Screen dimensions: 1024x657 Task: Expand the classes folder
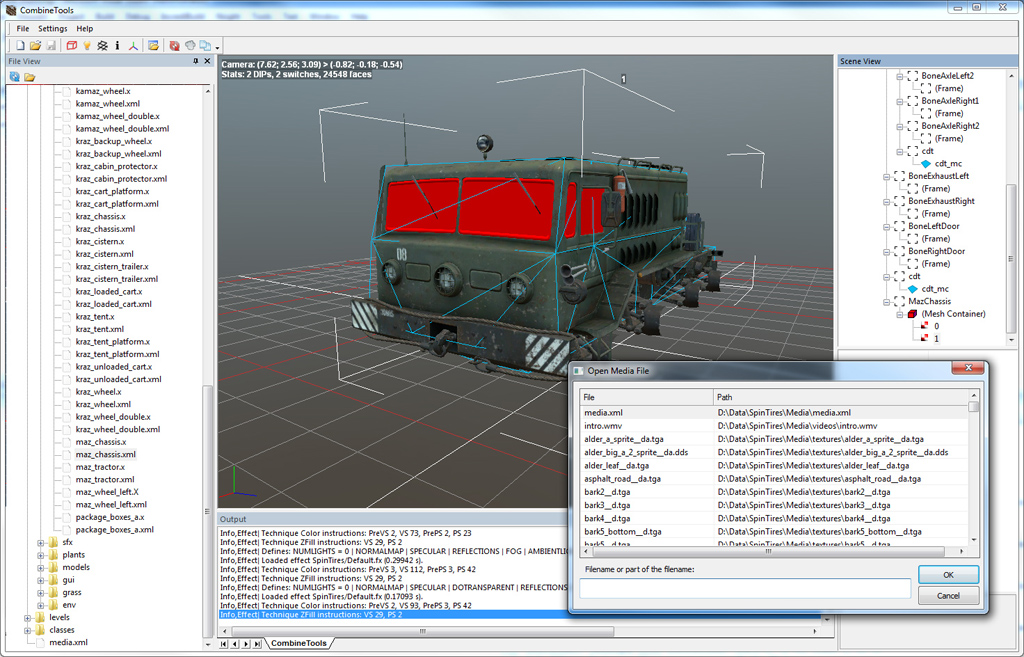tap(27, 630)
